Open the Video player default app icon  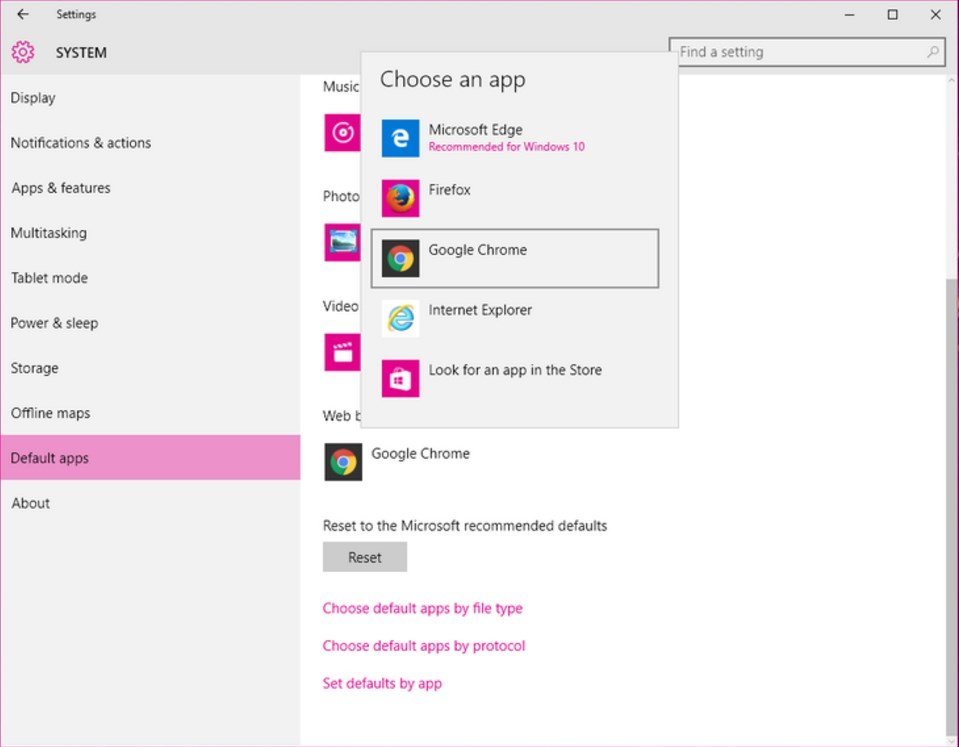pyautogui.click(x=342, y=352)
